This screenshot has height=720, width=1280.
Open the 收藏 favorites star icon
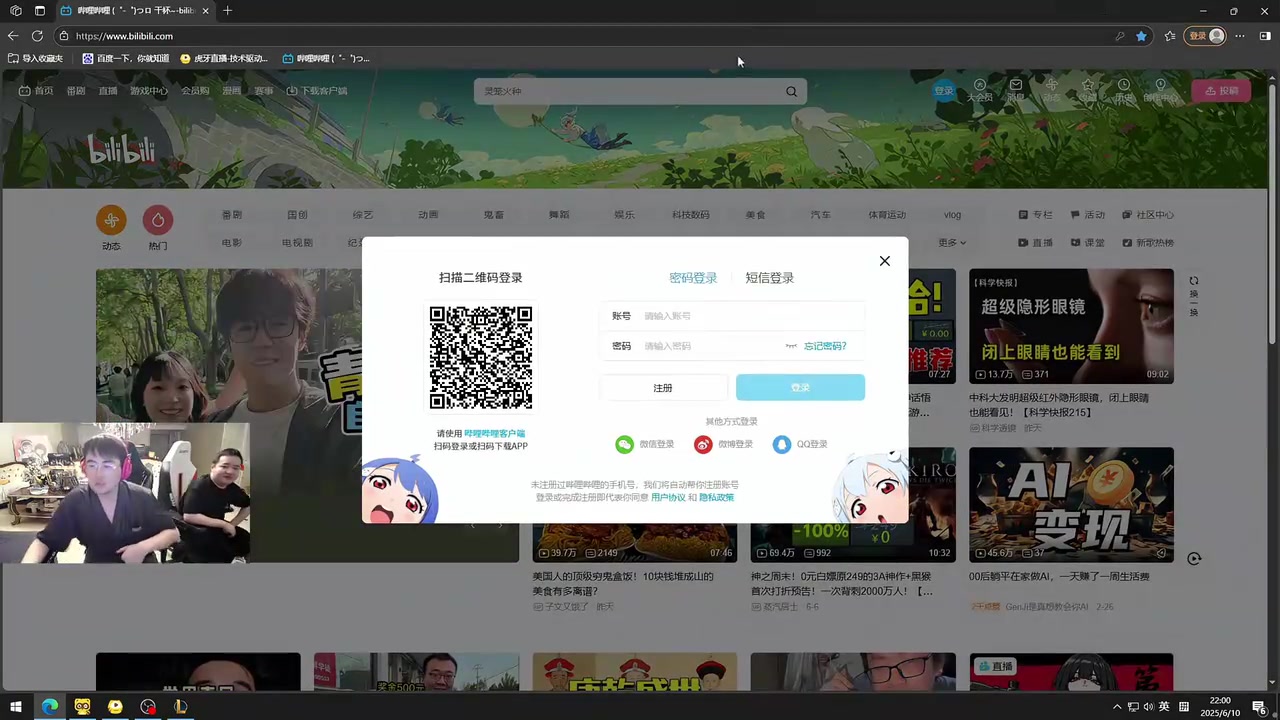[x=1088, y=88]
